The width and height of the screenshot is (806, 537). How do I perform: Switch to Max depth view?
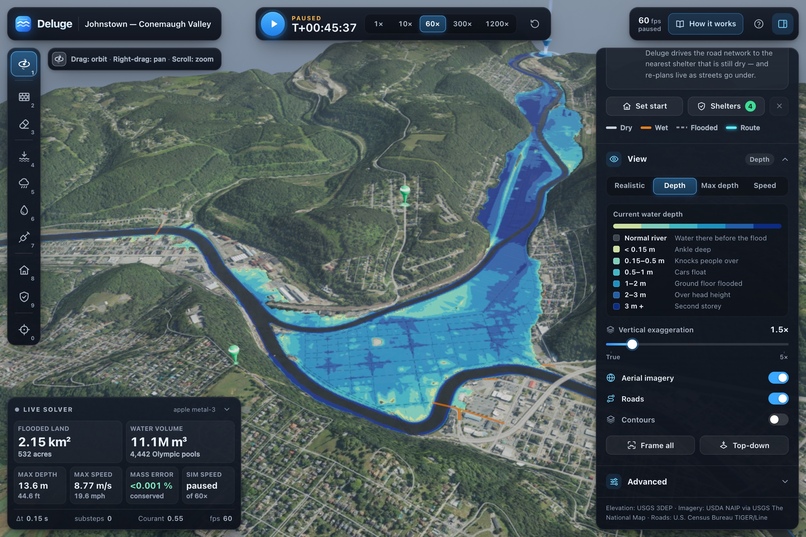pos(720,186)
